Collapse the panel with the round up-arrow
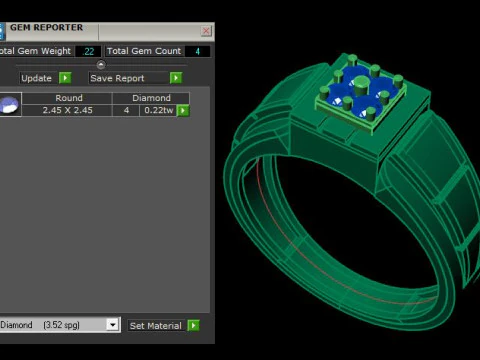 (101, 64)
